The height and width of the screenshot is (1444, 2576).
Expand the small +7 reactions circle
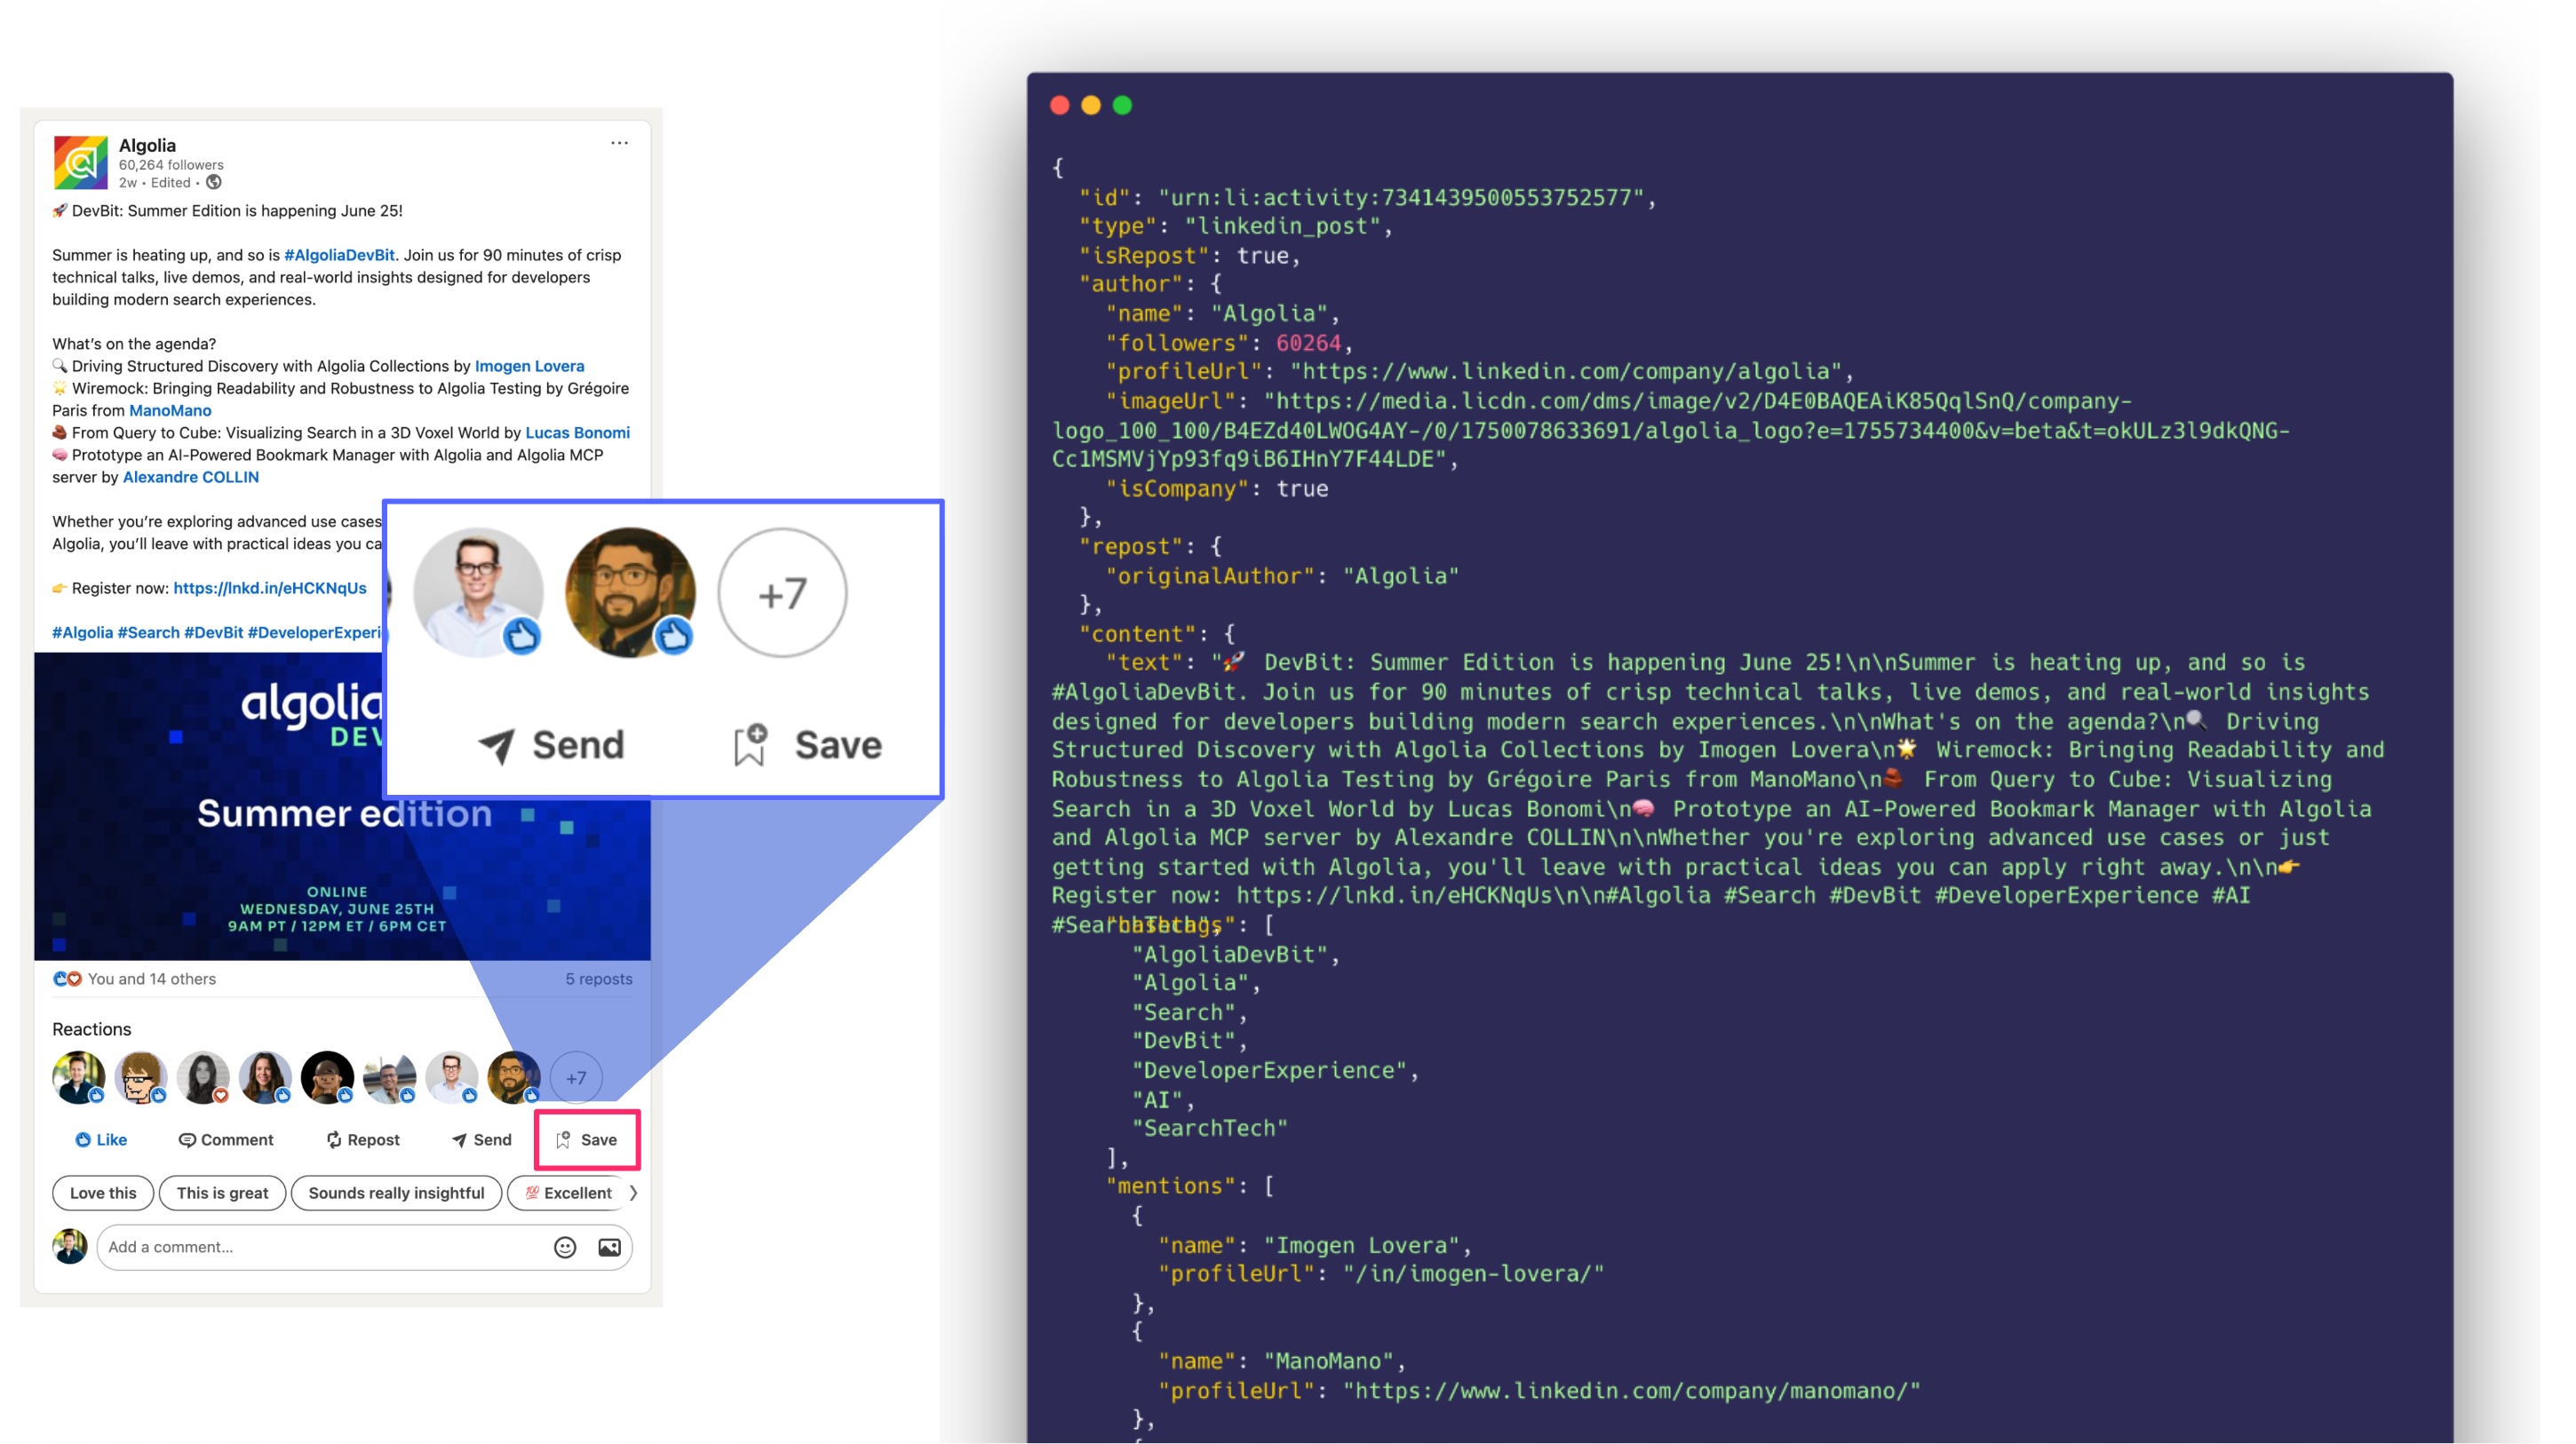(x=576, y=1077)
